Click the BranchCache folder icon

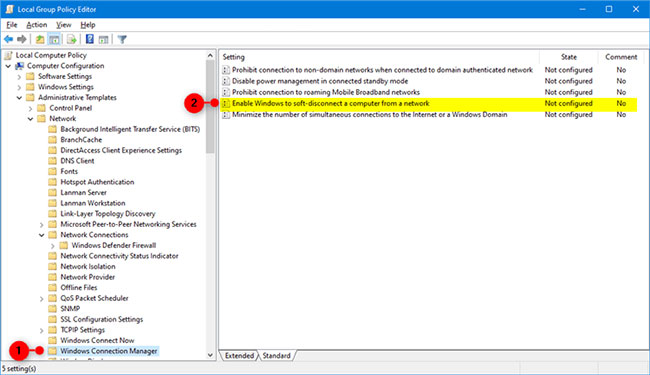click(x=52, y=140)
